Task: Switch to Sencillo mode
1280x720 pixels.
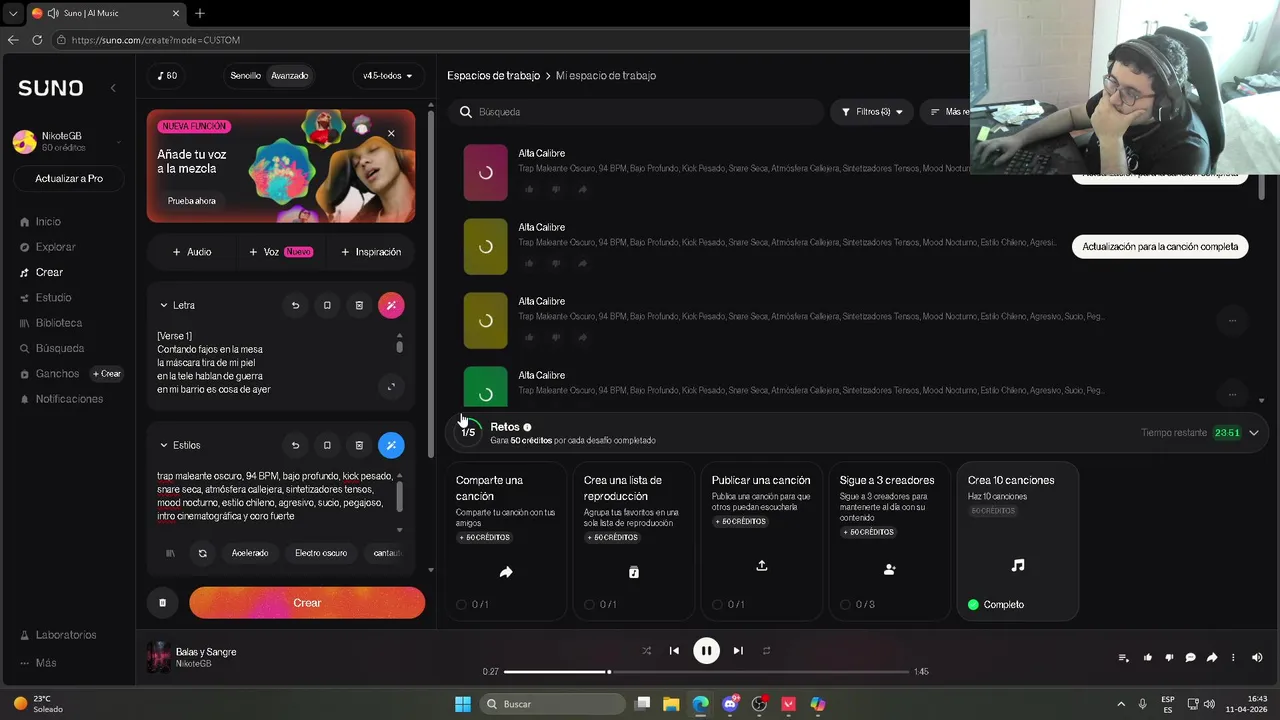Action: (x=245, y=76)
